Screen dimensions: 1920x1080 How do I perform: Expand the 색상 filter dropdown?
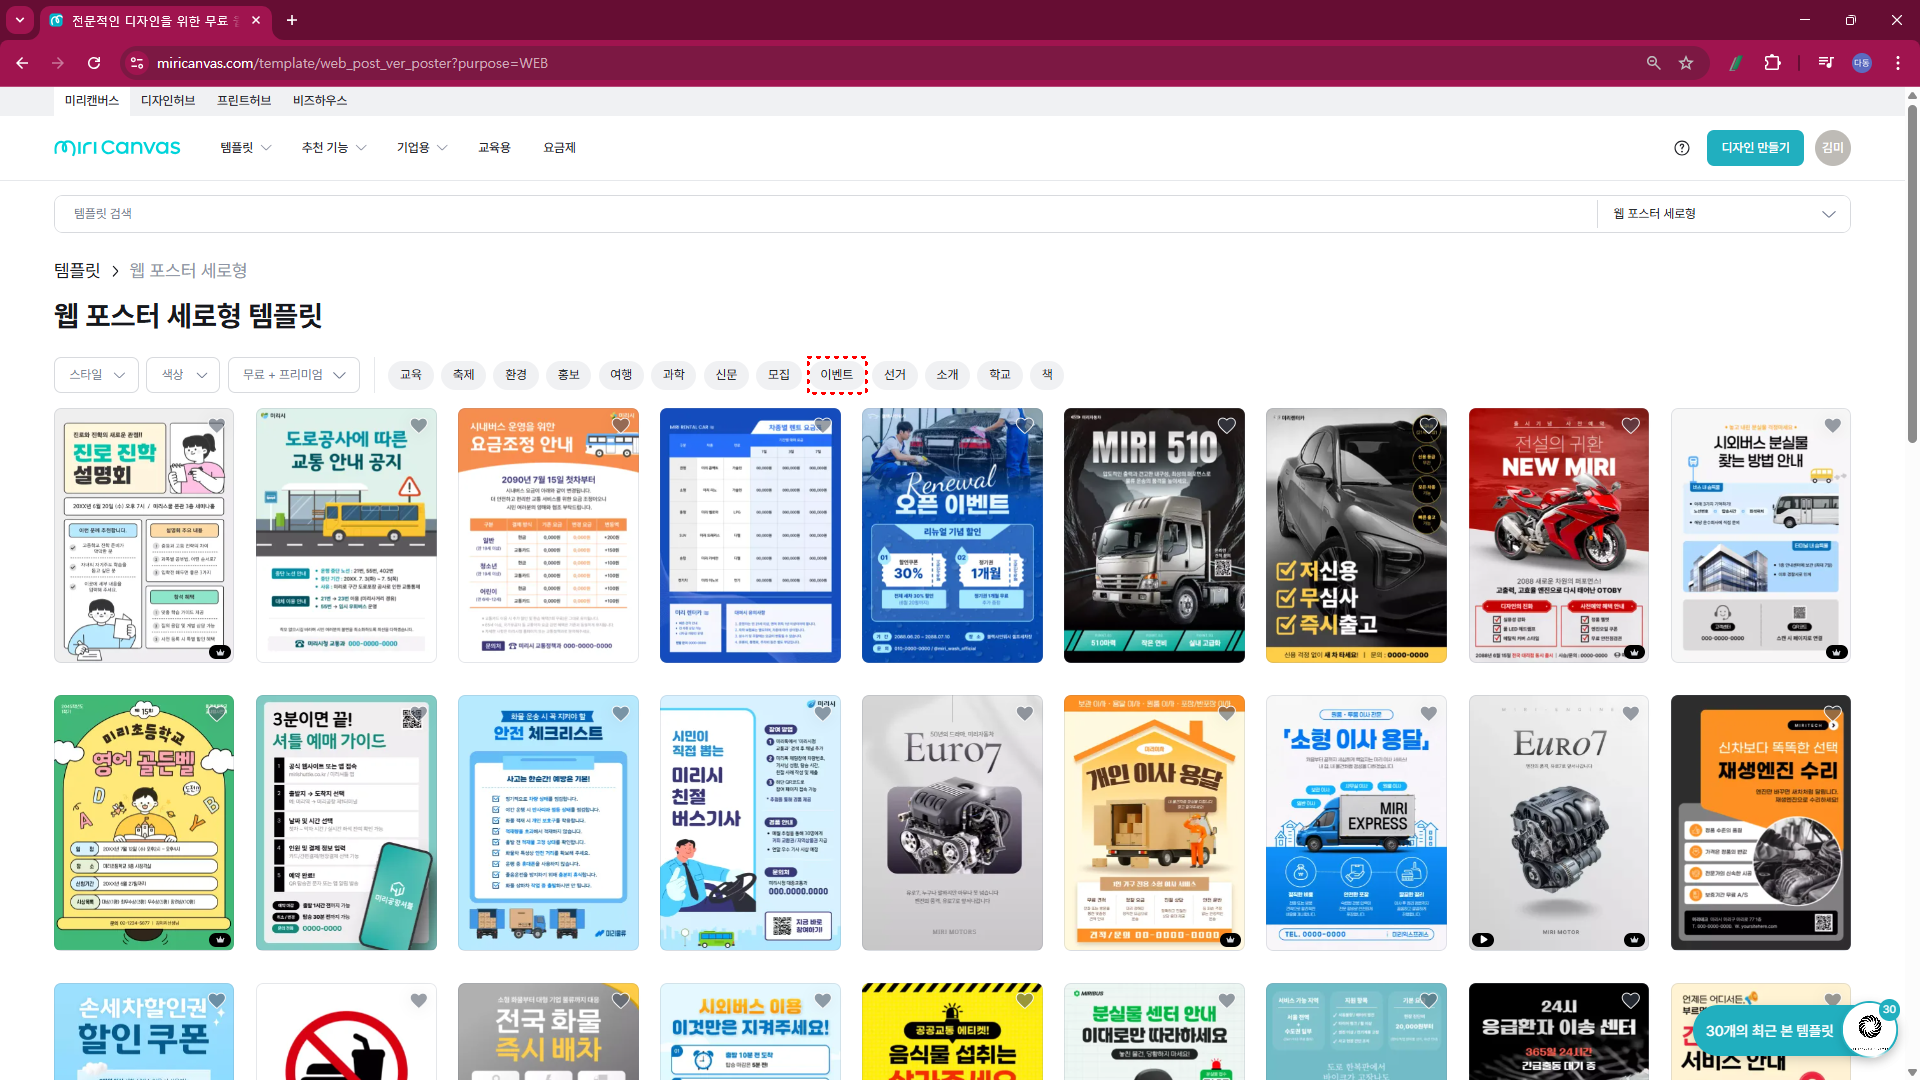pyautogui.click(x=184, y=375)
